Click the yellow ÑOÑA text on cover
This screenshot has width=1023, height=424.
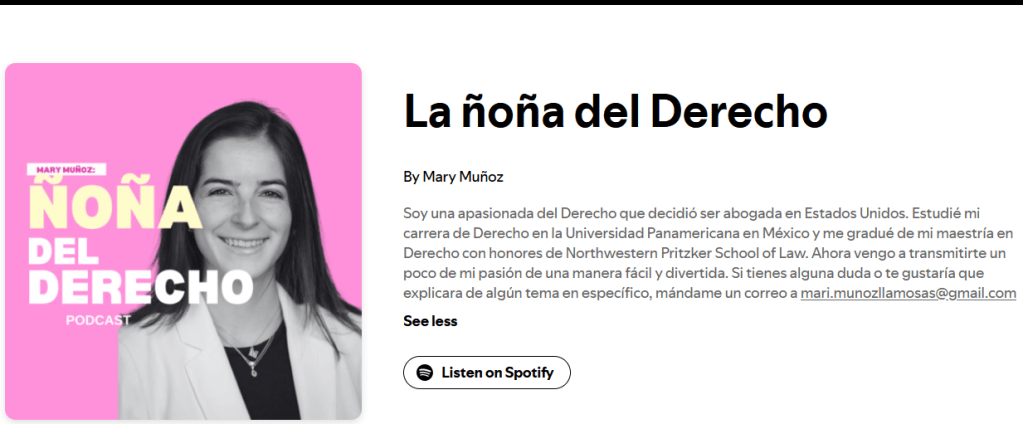click(116, 205)
